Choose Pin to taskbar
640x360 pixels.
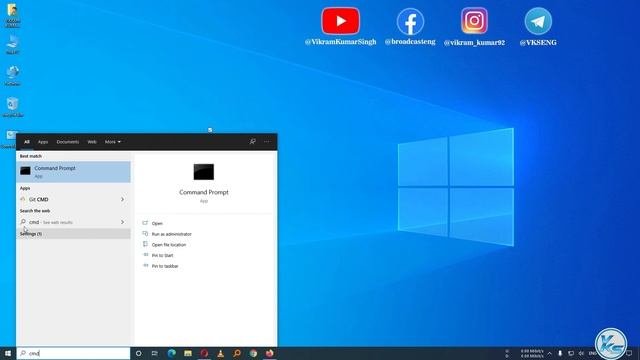[165, 266]
